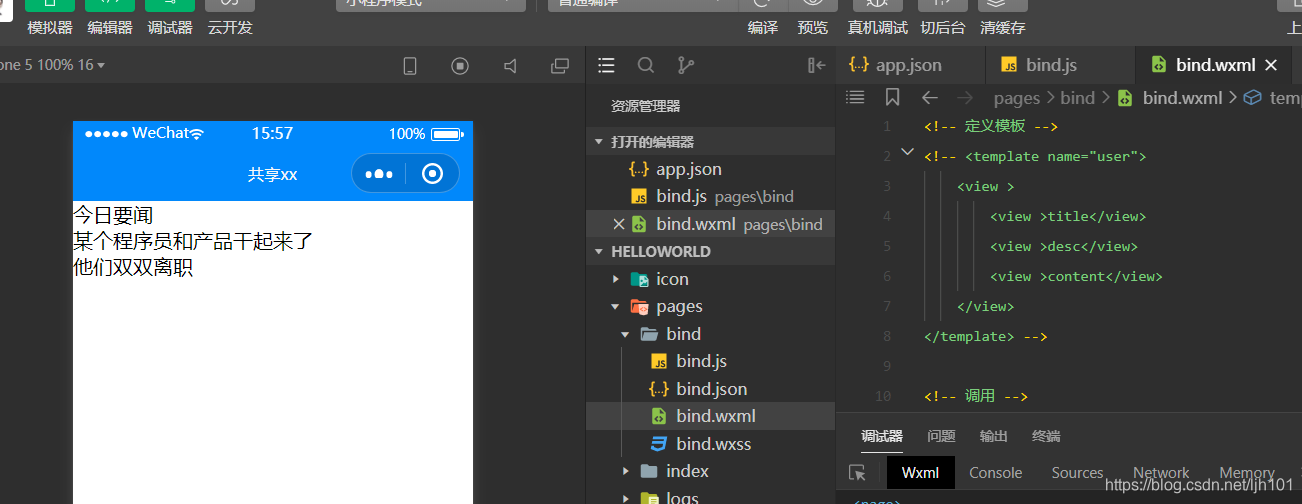Select the Wxml debugger tab
The height and width of the screenshot is (504, 1302).
pyautogui.click(x=921, y=473)
